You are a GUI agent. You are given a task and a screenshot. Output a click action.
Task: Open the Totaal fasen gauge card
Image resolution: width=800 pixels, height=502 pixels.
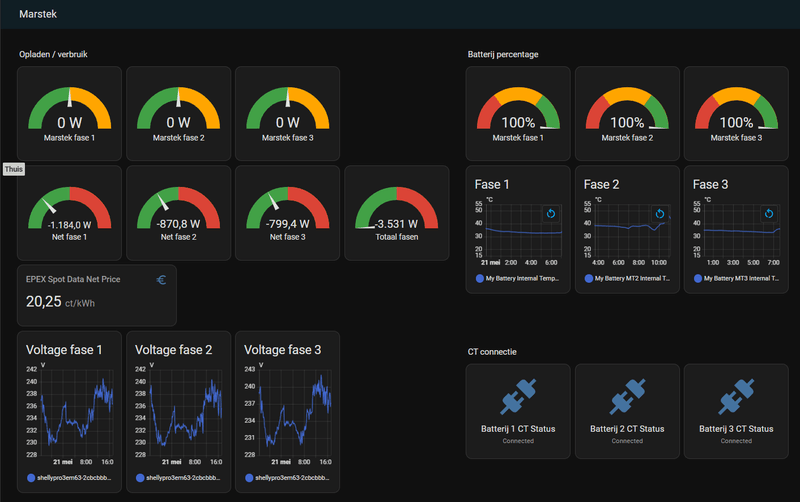click(x=397, y=213)
